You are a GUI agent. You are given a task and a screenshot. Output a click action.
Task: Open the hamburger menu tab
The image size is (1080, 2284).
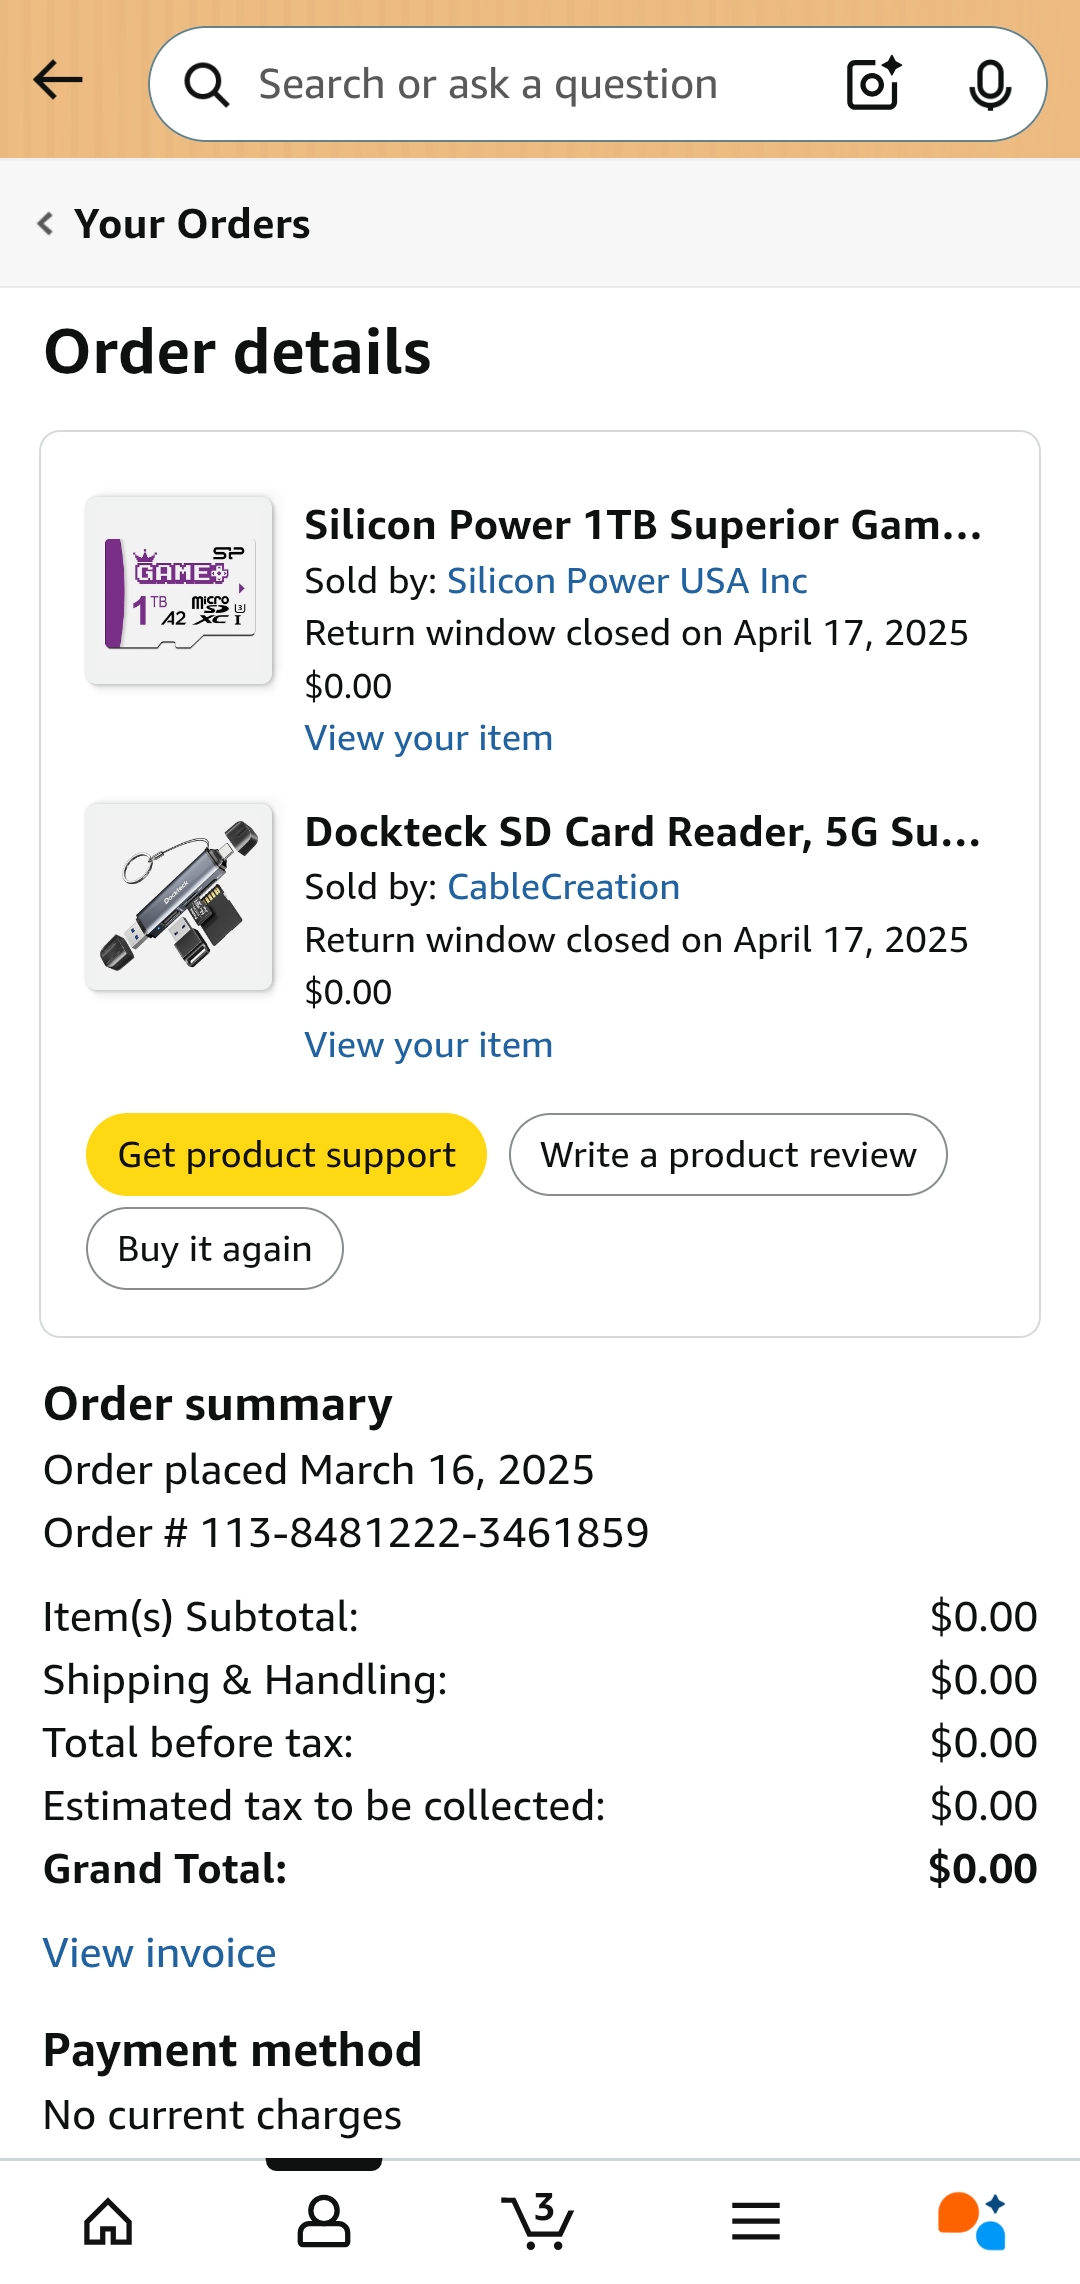[x=756, y=2221]
